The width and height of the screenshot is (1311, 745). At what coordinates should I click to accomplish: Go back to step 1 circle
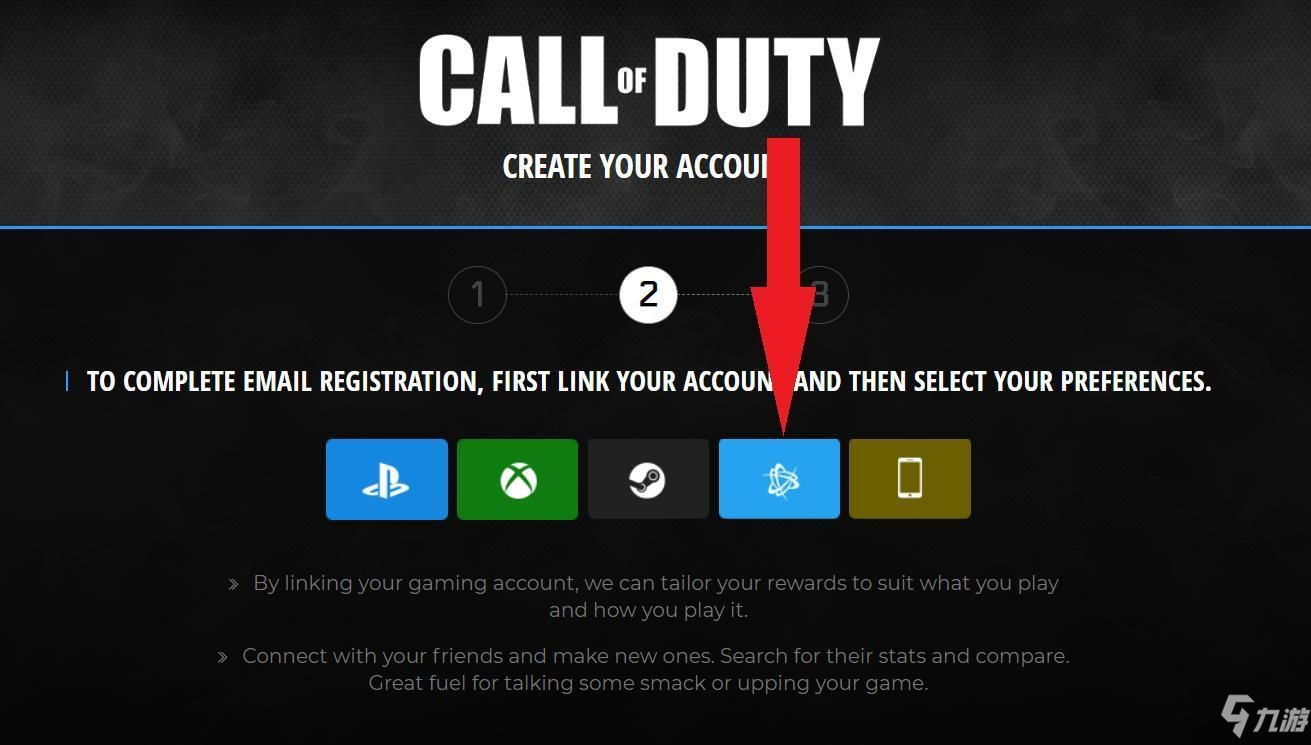(477, 295)
